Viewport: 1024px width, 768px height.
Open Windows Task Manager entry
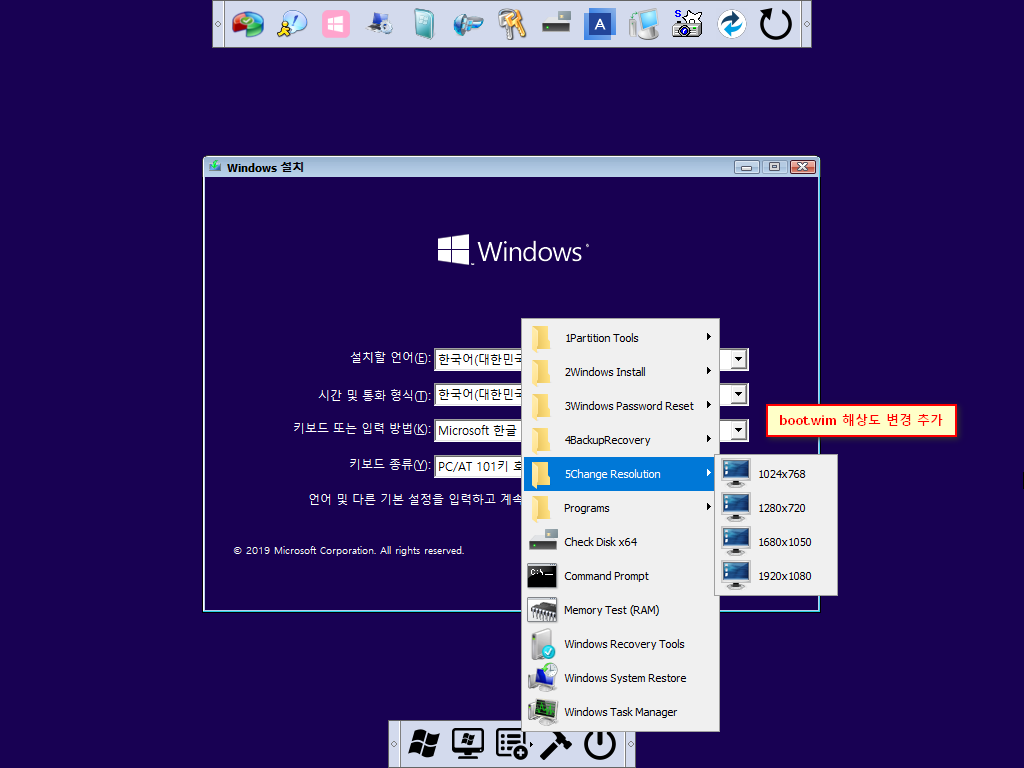621,712
